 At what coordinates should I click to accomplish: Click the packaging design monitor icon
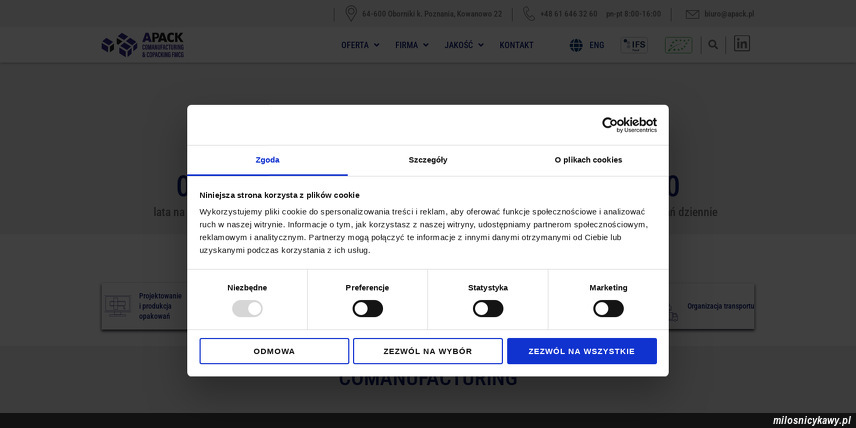[x=118, y=306]
